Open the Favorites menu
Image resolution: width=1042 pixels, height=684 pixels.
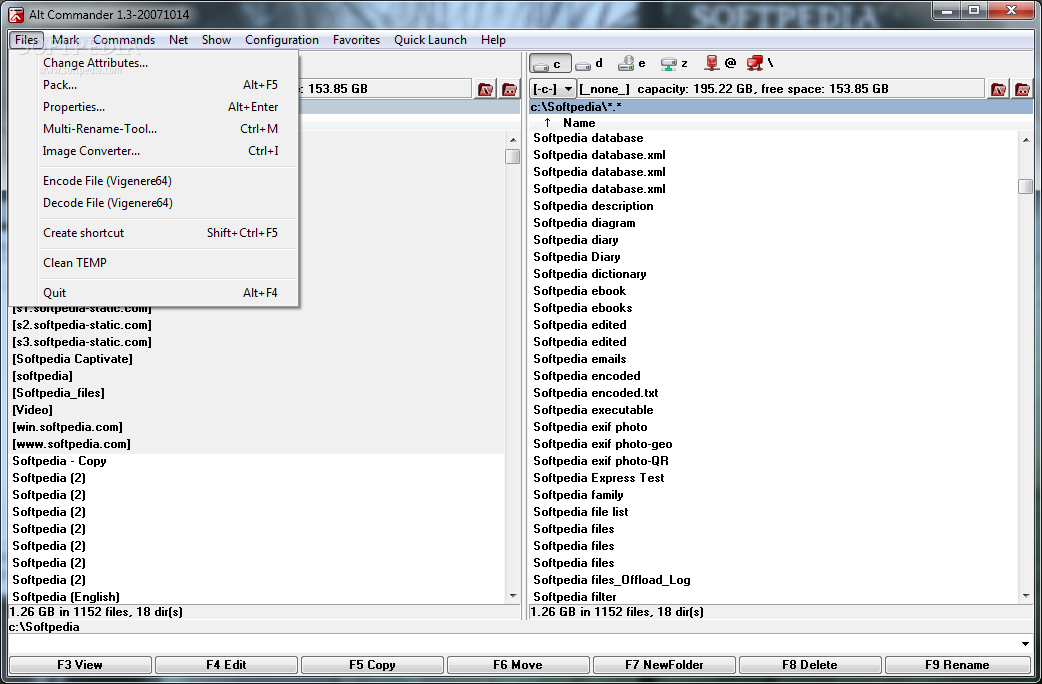point(356,40)
